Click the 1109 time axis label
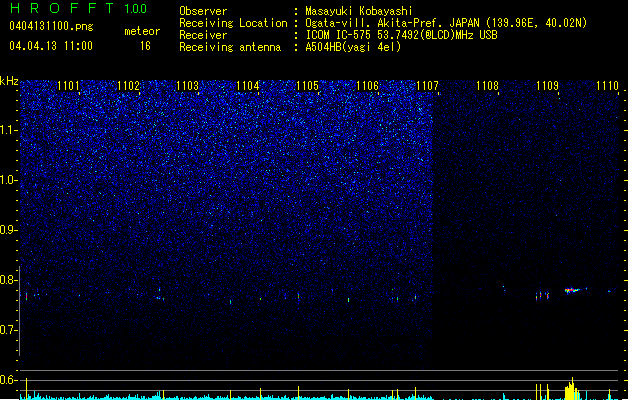Image resolution: width=629 pixels, height=400 pixels. (547, 86)
